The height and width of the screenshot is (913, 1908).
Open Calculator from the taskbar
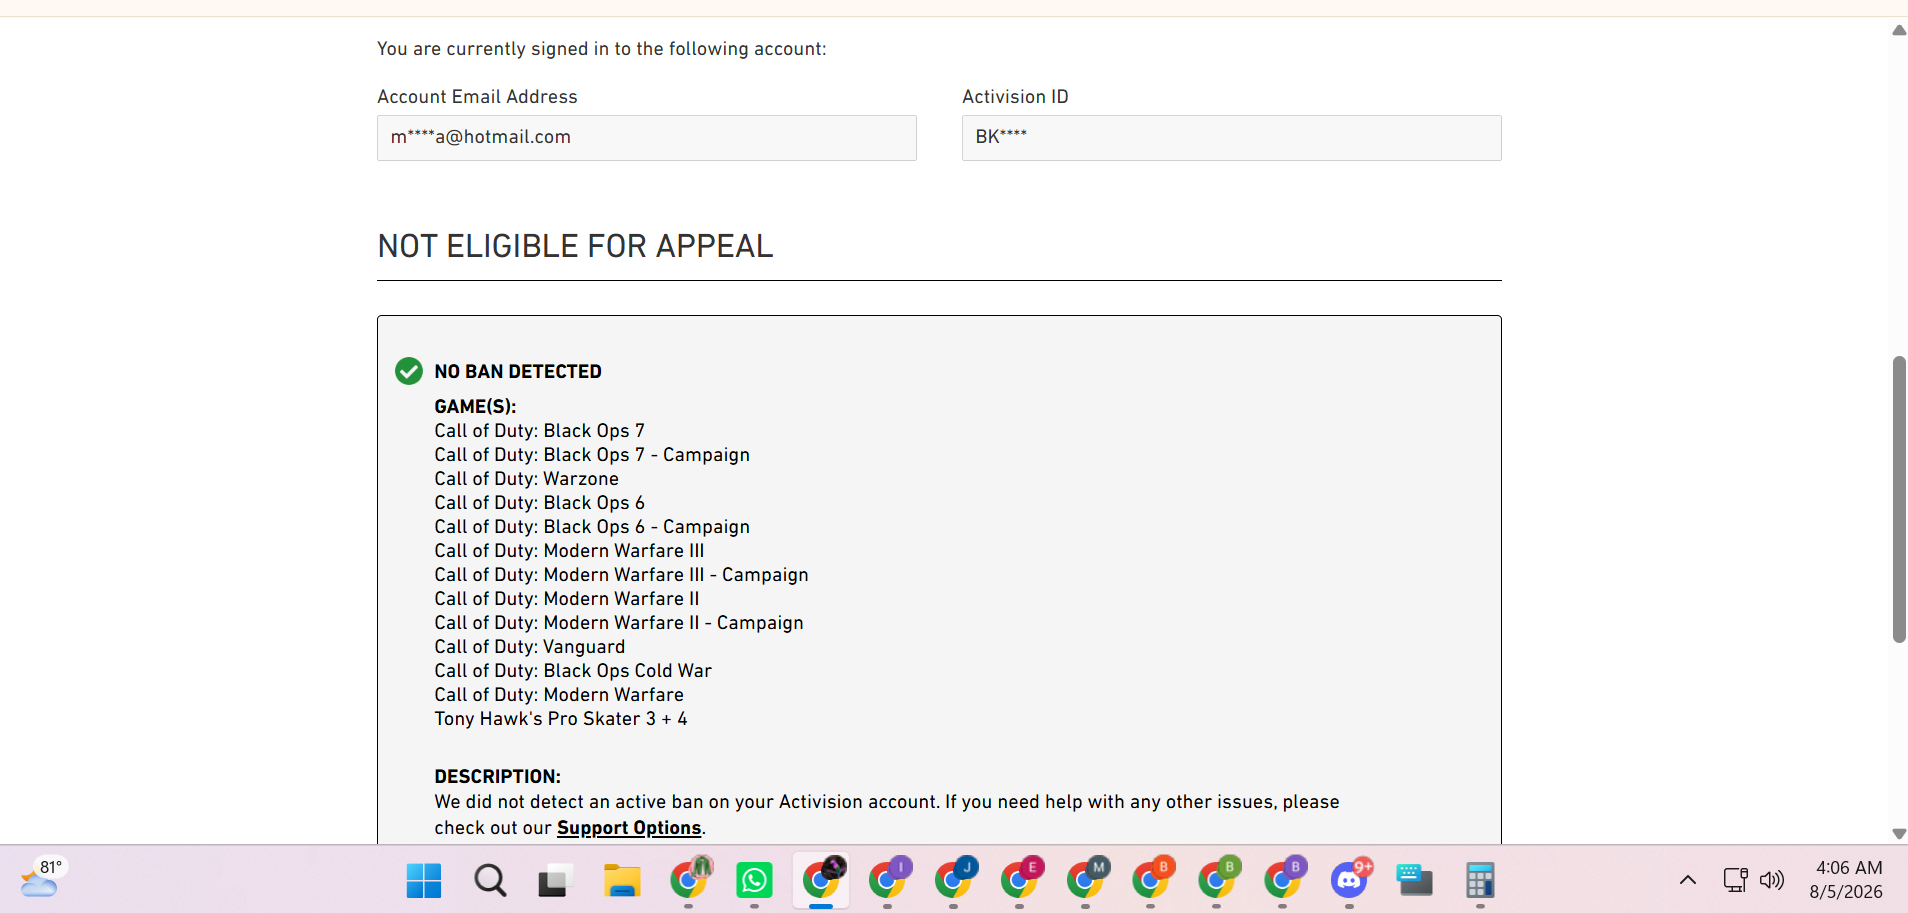pos(1480,881)
